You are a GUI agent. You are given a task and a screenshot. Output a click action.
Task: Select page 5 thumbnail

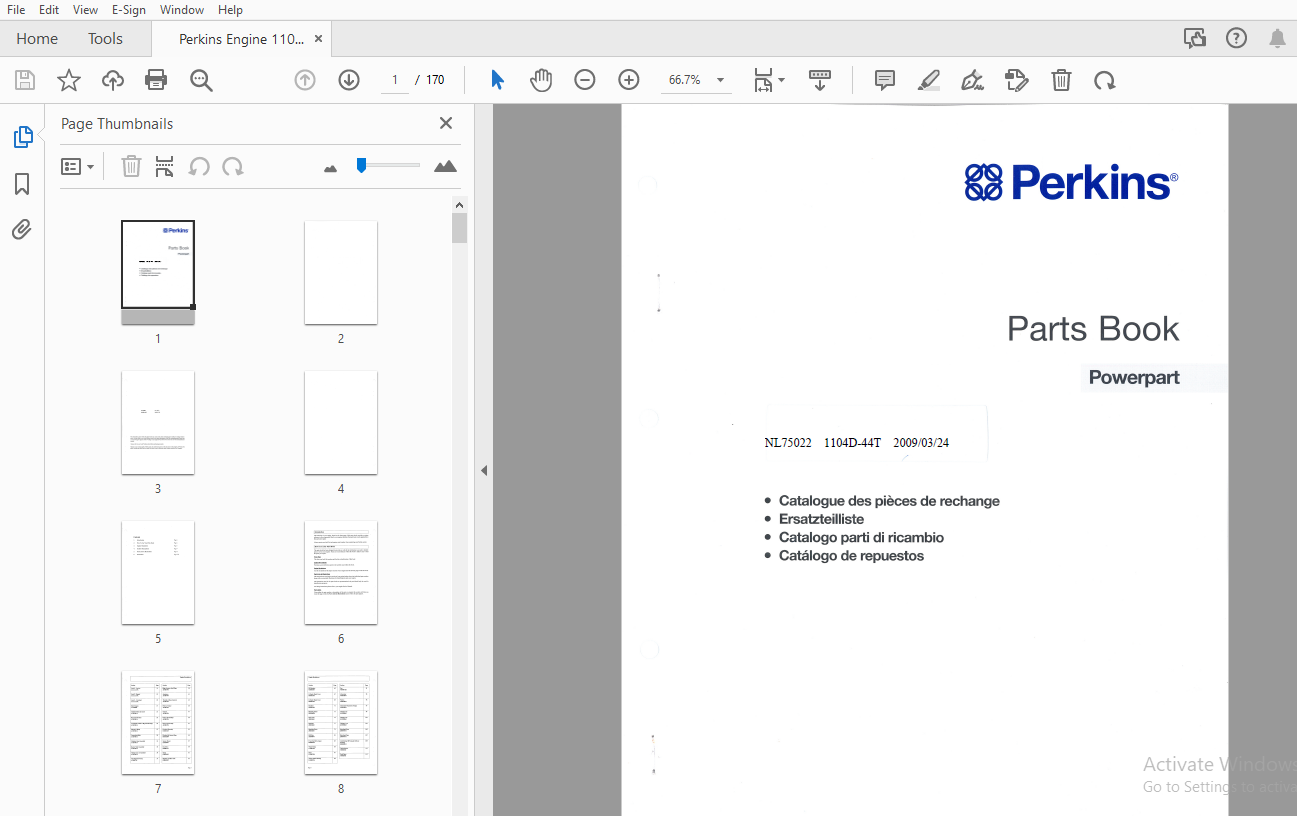click(x=158, y=572)
